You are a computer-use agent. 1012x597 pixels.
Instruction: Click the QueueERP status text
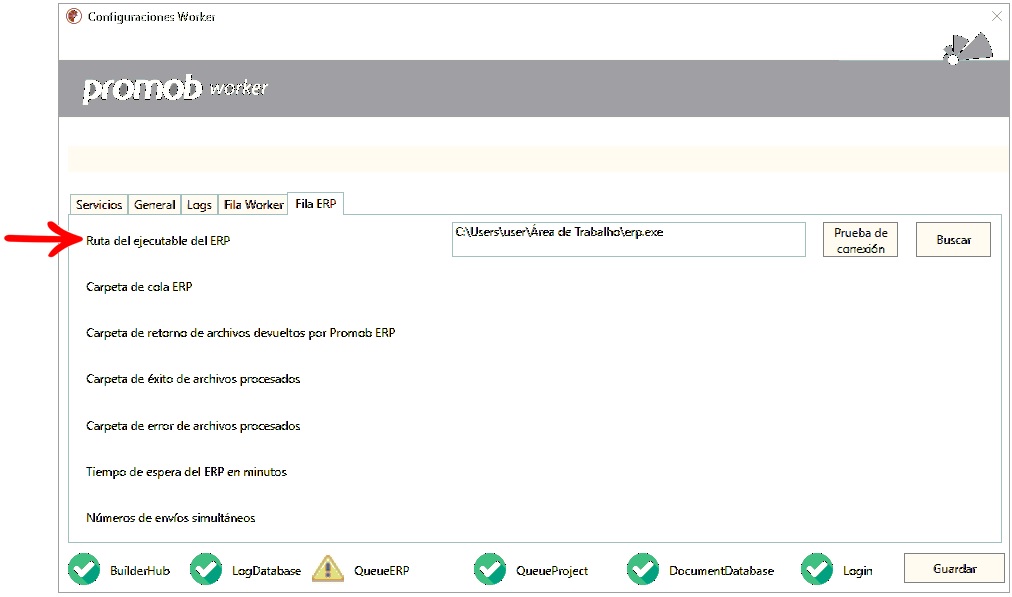click(381, 571)
